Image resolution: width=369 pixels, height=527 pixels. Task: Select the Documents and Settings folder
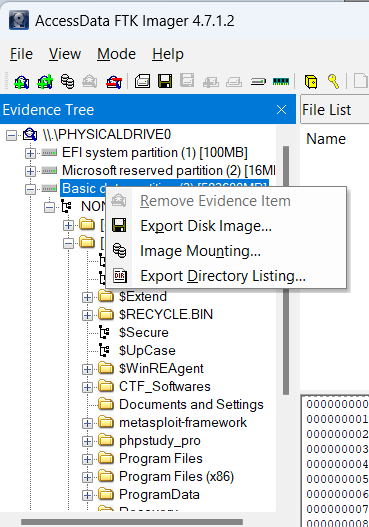coord(191,404)
